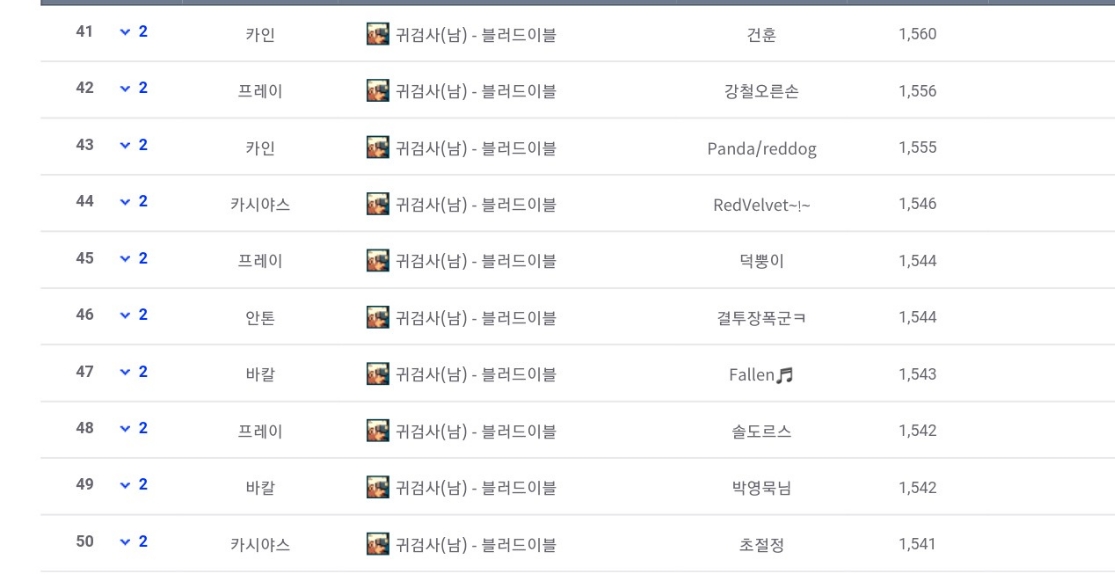Click class icon in Fallen row
Screen dimensions: 1115x576
pos(378,374)
